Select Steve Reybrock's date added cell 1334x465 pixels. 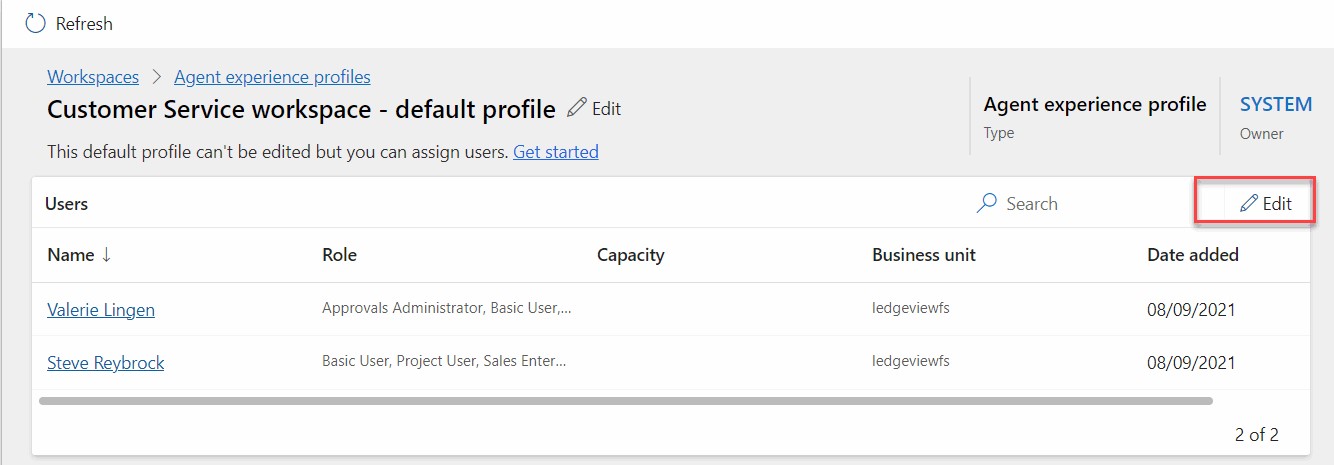pos(1191,363)
